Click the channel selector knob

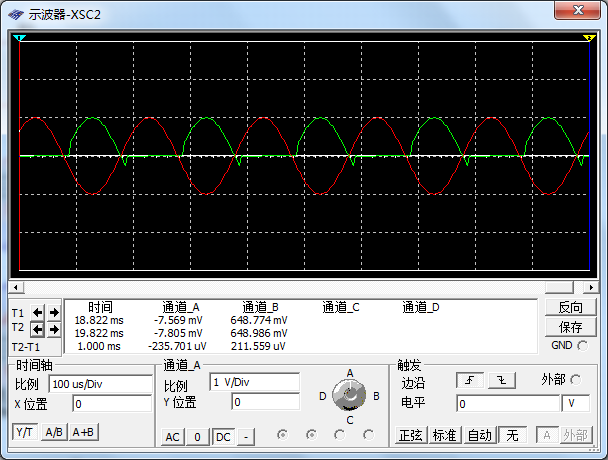pyautogui.click(x=349, y=395)
